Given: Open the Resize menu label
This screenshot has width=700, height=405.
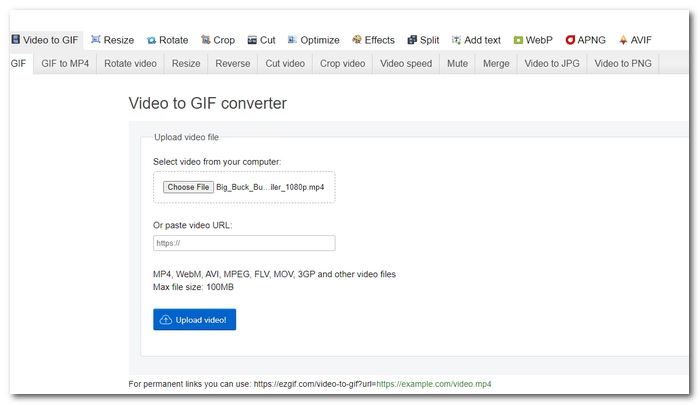Looking at the screenshot, I should (x=119, y=40).
